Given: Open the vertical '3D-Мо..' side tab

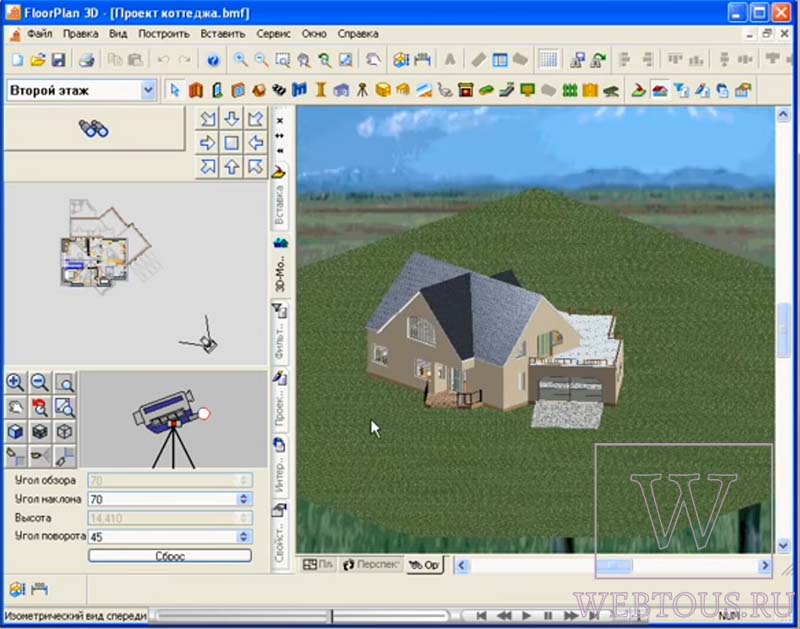Looking at the screenshot, I should [x=280, y=265].
